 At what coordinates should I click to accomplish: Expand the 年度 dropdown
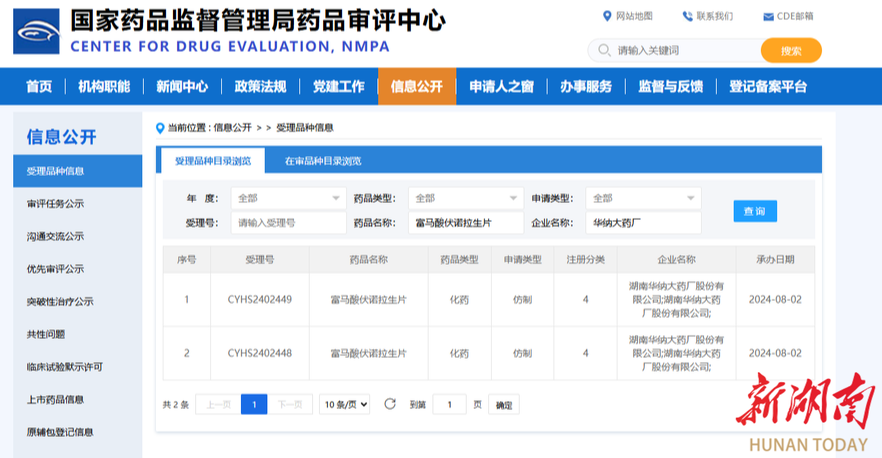coord(288,198)
